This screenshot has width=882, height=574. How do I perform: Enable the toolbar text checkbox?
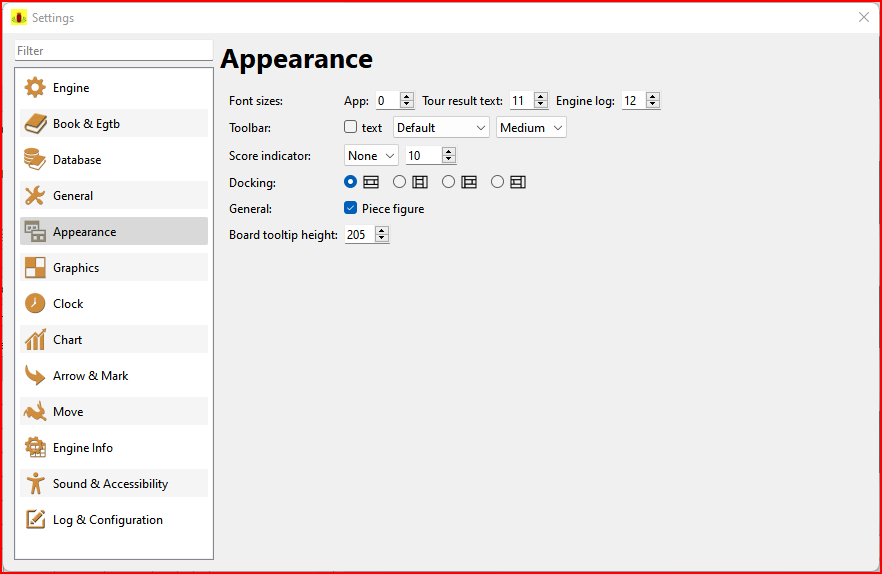click(x=350, y=128)
